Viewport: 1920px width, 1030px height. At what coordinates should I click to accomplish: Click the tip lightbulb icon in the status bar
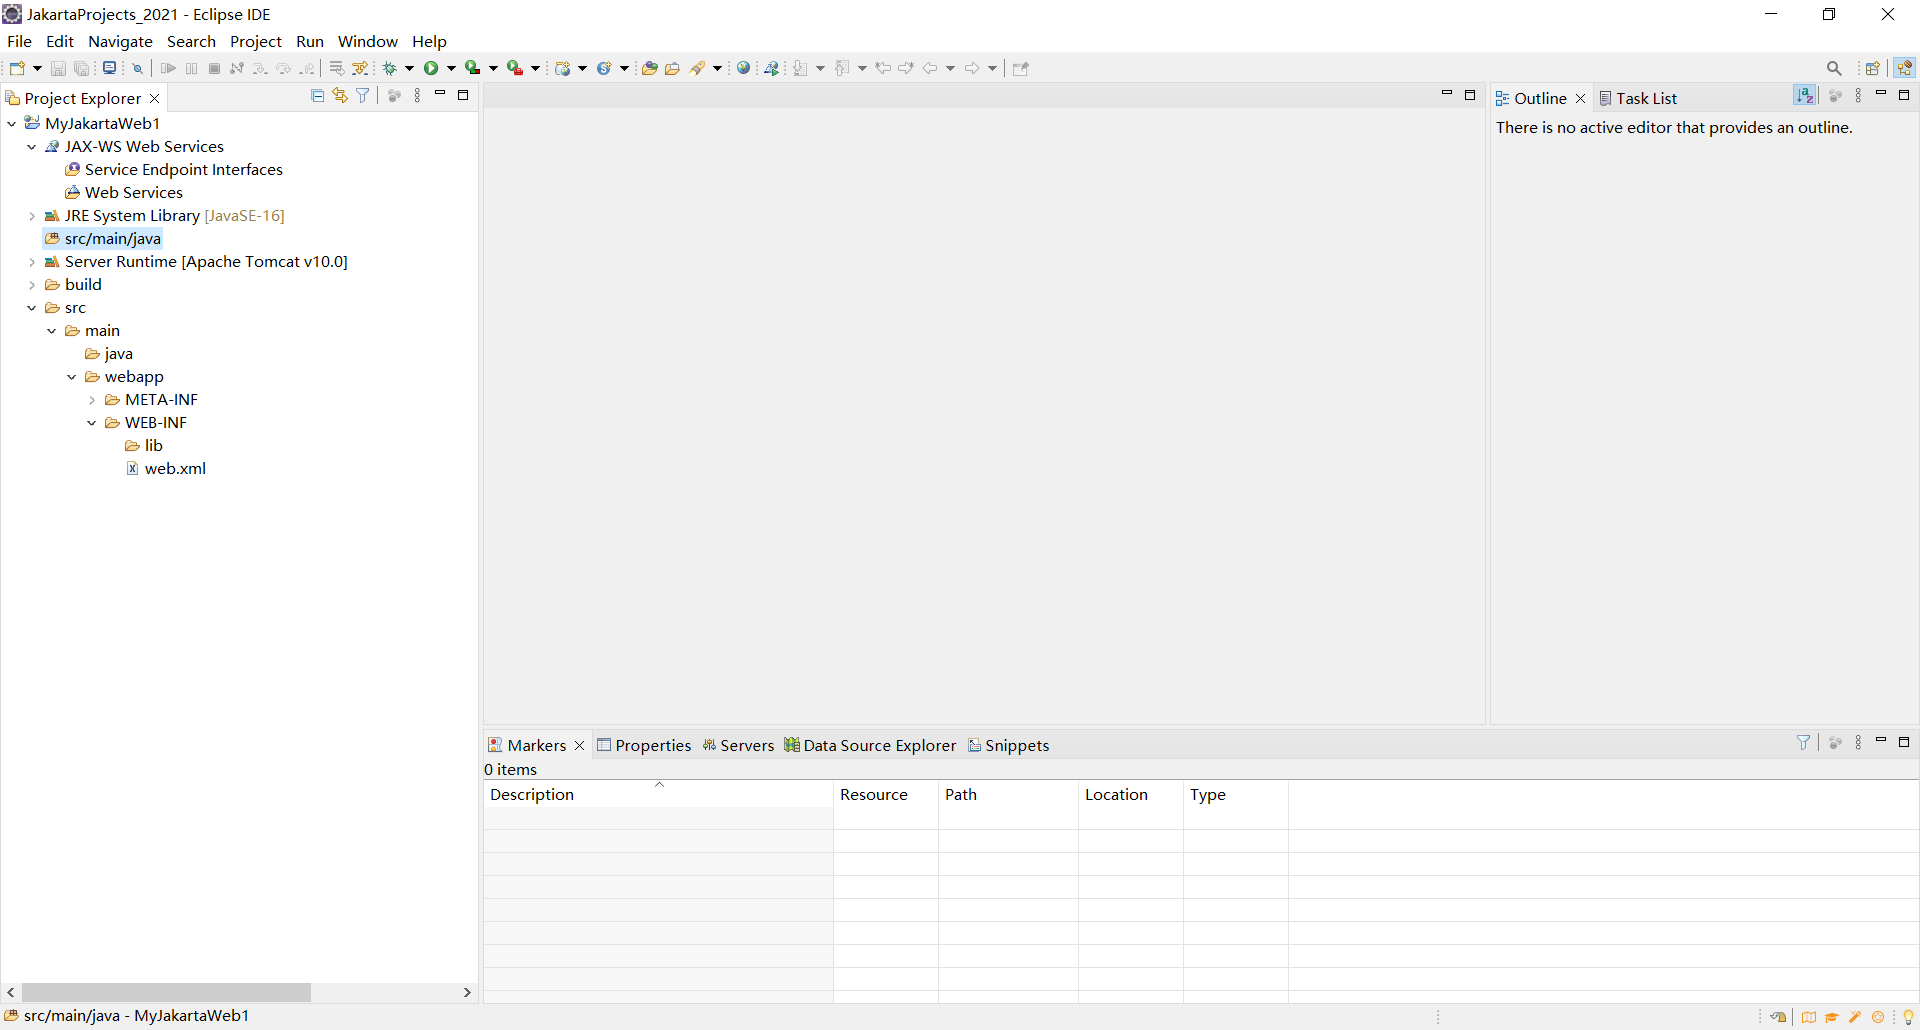click(1908, 1017)
